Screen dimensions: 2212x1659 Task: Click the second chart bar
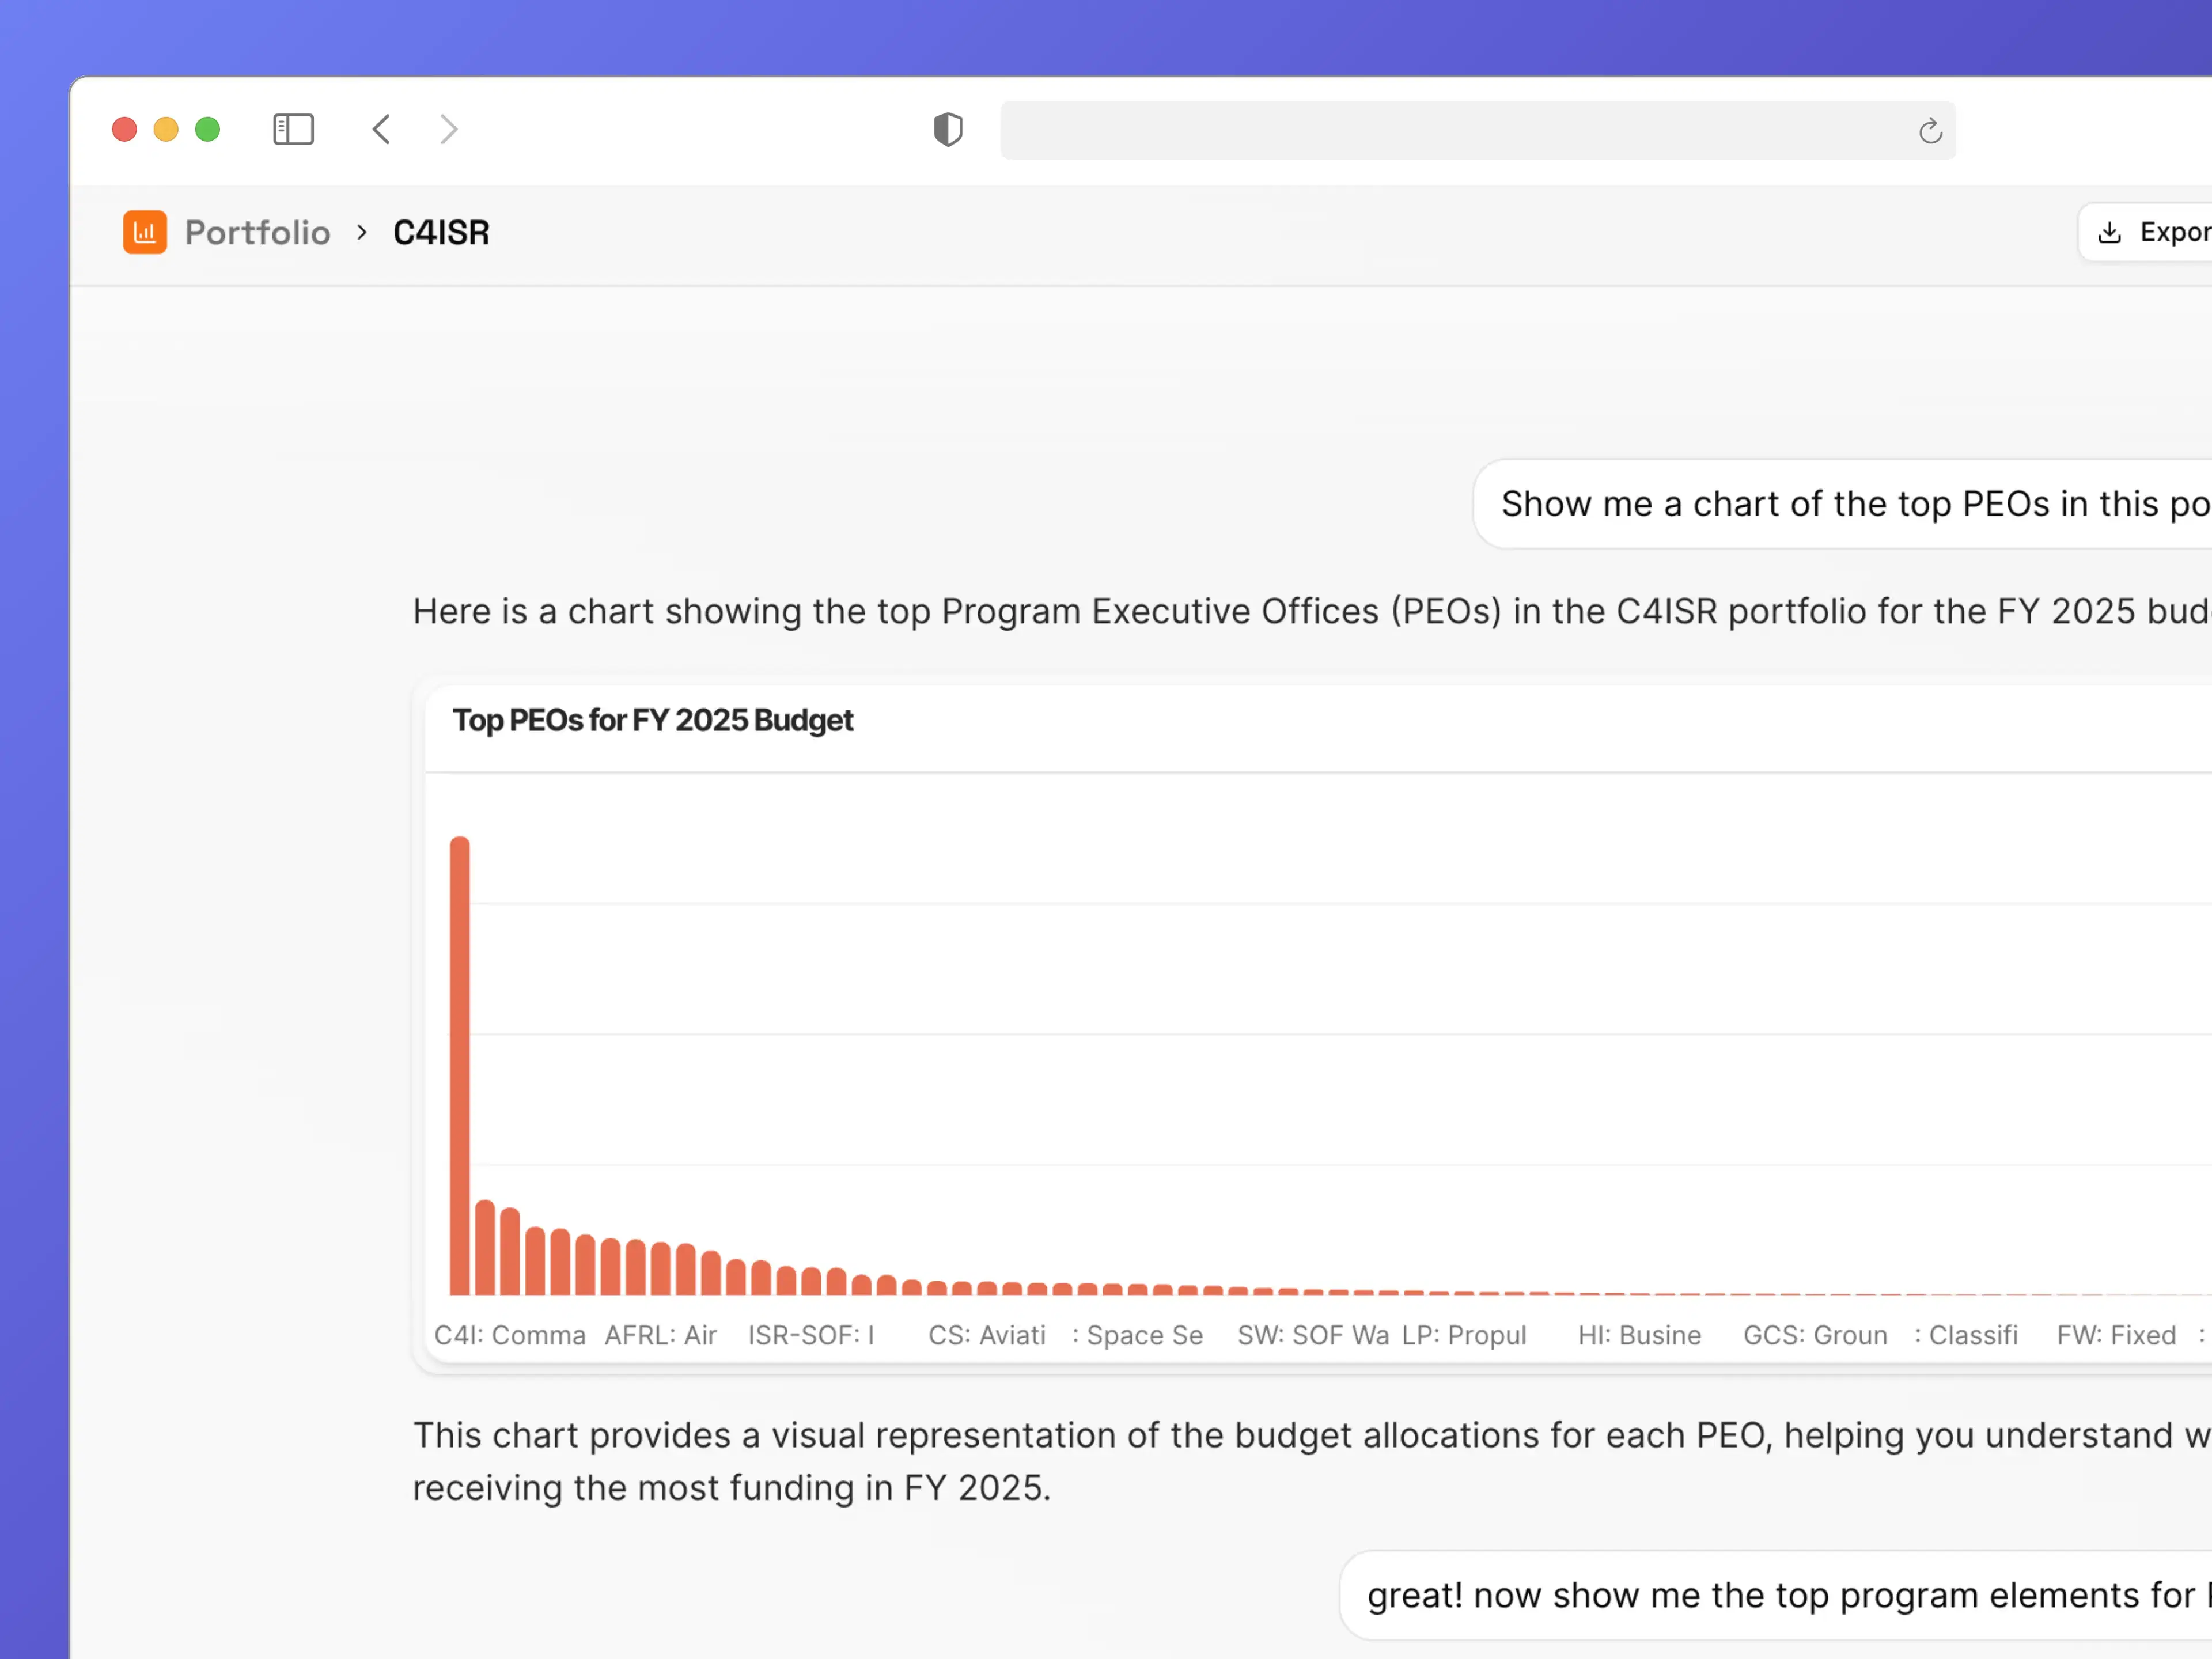(x=485, y=1247)
